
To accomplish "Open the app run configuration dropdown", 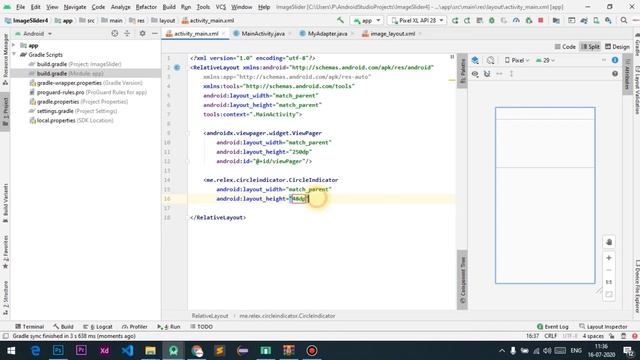I will click(367, 20).
